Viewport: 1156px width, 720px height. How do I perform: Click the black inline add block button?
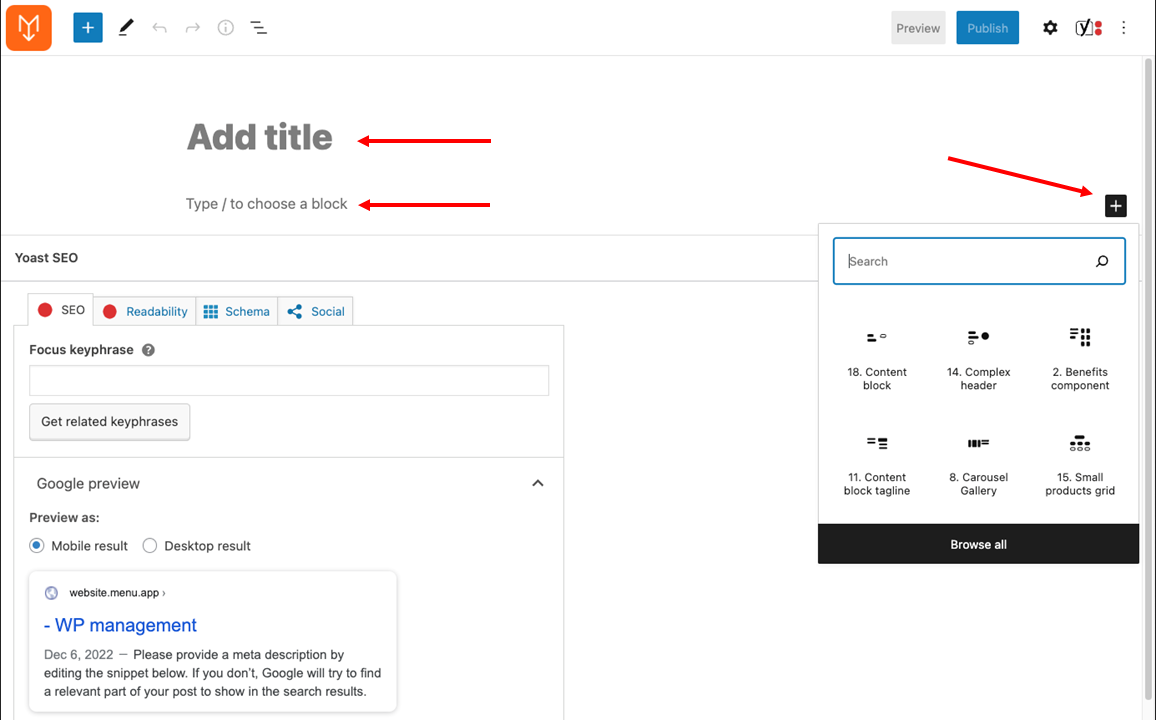(1115, 206)
